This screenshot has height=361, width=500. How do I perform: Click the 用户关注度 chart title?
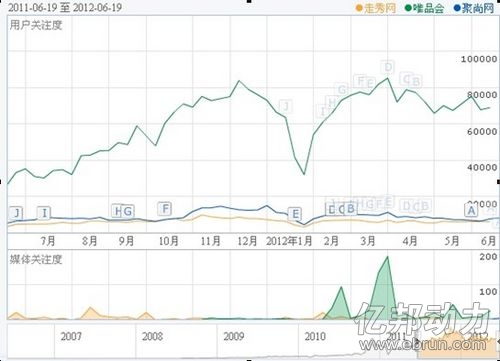click(x=36, y=25)
